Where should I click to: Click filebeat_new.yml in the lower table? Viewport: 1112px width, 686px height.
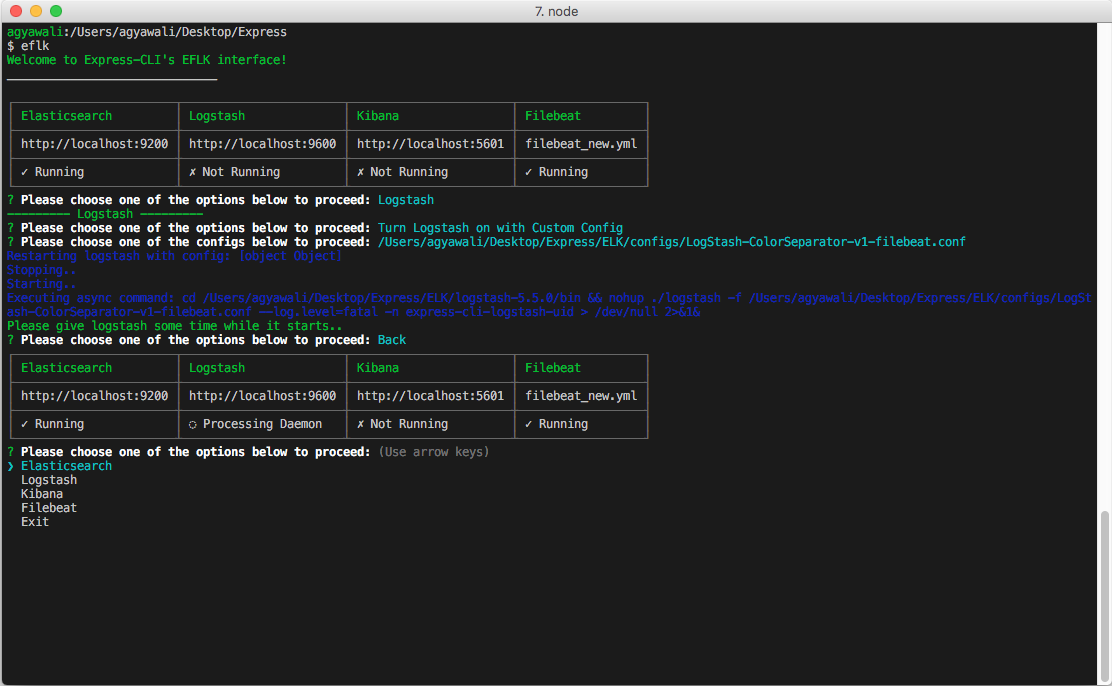pos(581,396)
